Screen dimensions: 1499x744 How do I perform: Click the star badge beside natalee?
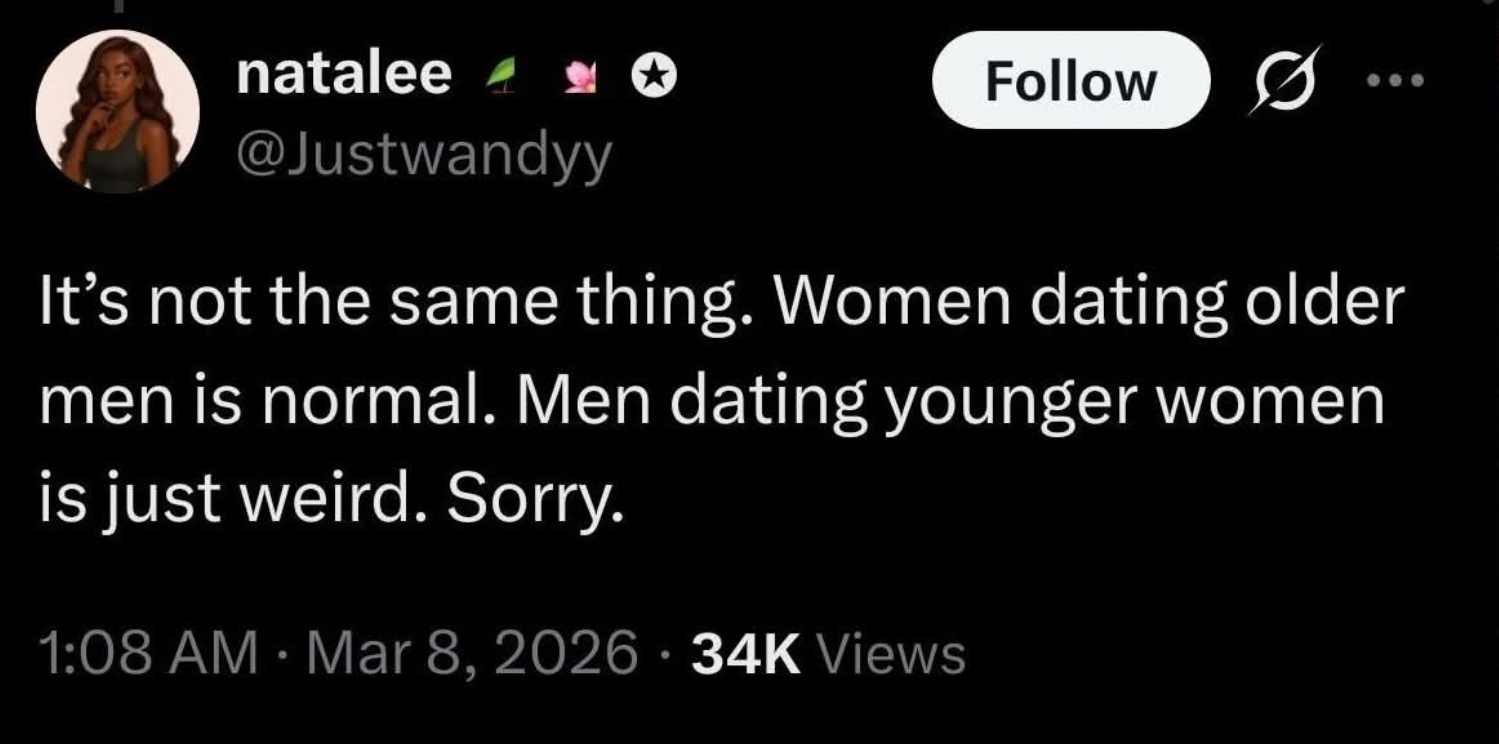tap(656, 77)
